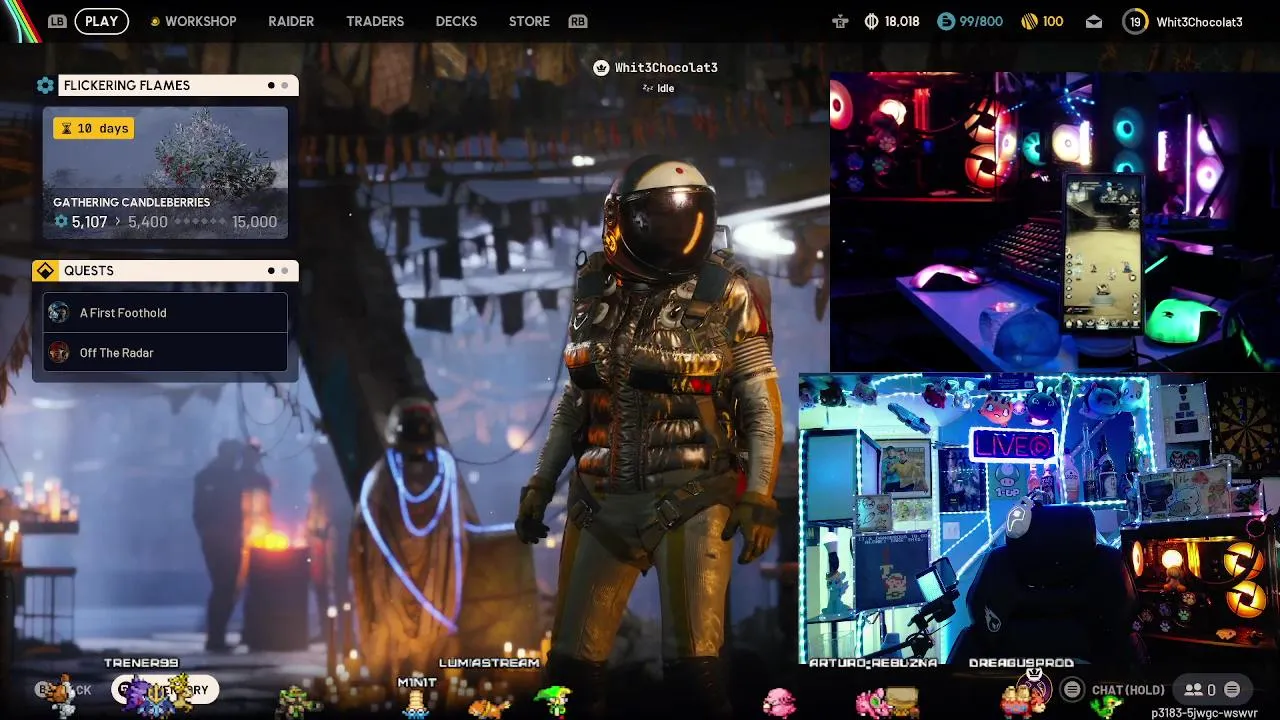Click the Quests diamond icon
This screenshot has height=720, width=1280.
[45, 271]
